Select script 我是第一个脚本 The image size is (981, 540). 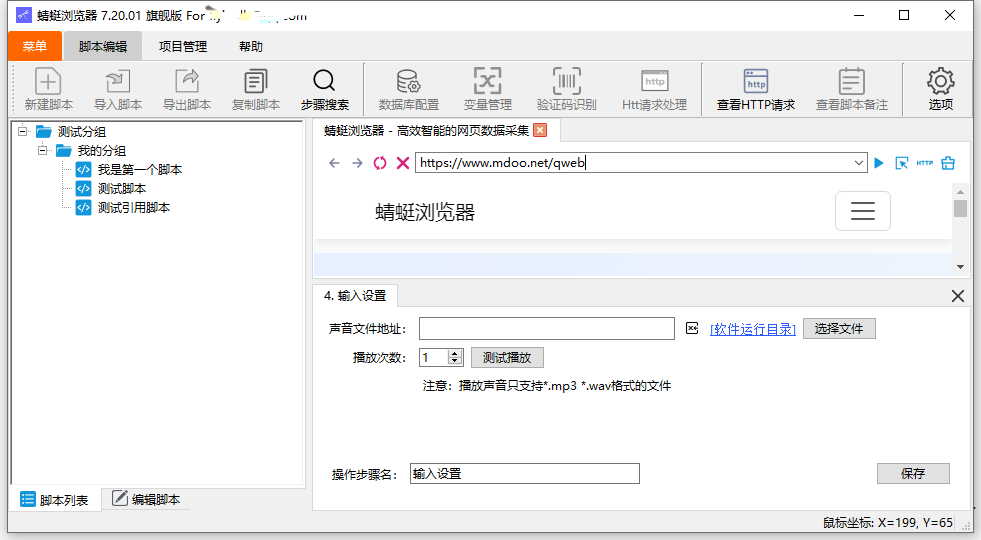pos(140,170)
